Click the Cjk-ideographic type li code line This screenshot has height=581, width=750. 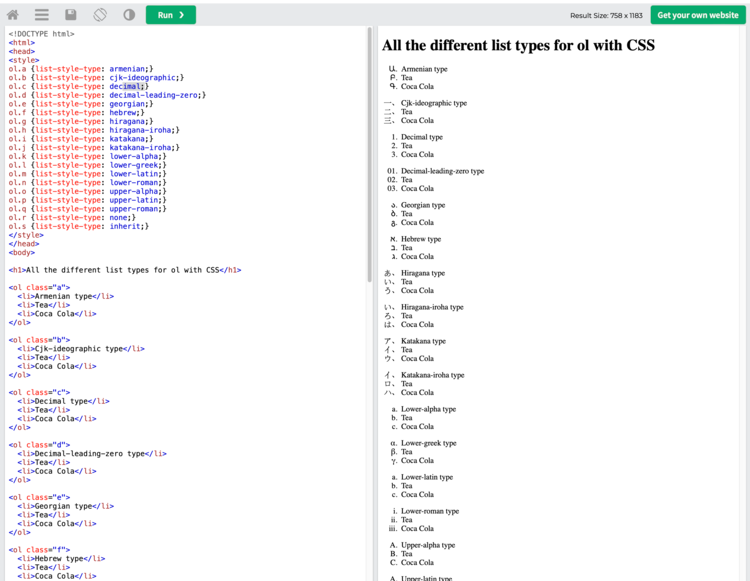pyautogui.click(x=81, y=349)
